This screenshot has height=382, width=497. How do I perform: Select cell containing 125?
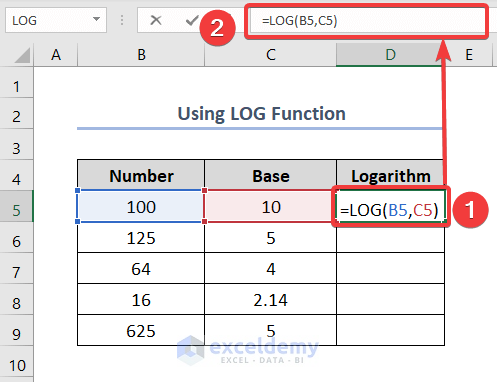pyautogui.click(x=141, y=237)
